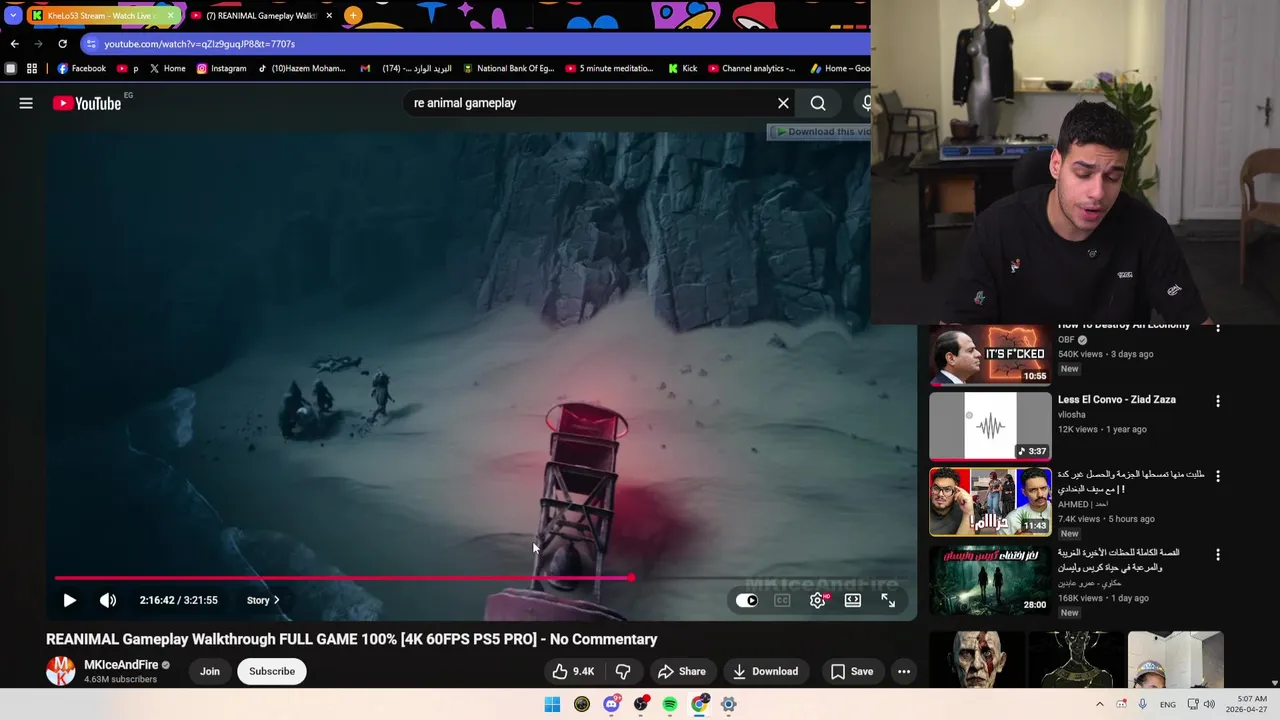Screen dimensions: 1280x720
Task: Open the Instagram bookmark
Action: 221,68
